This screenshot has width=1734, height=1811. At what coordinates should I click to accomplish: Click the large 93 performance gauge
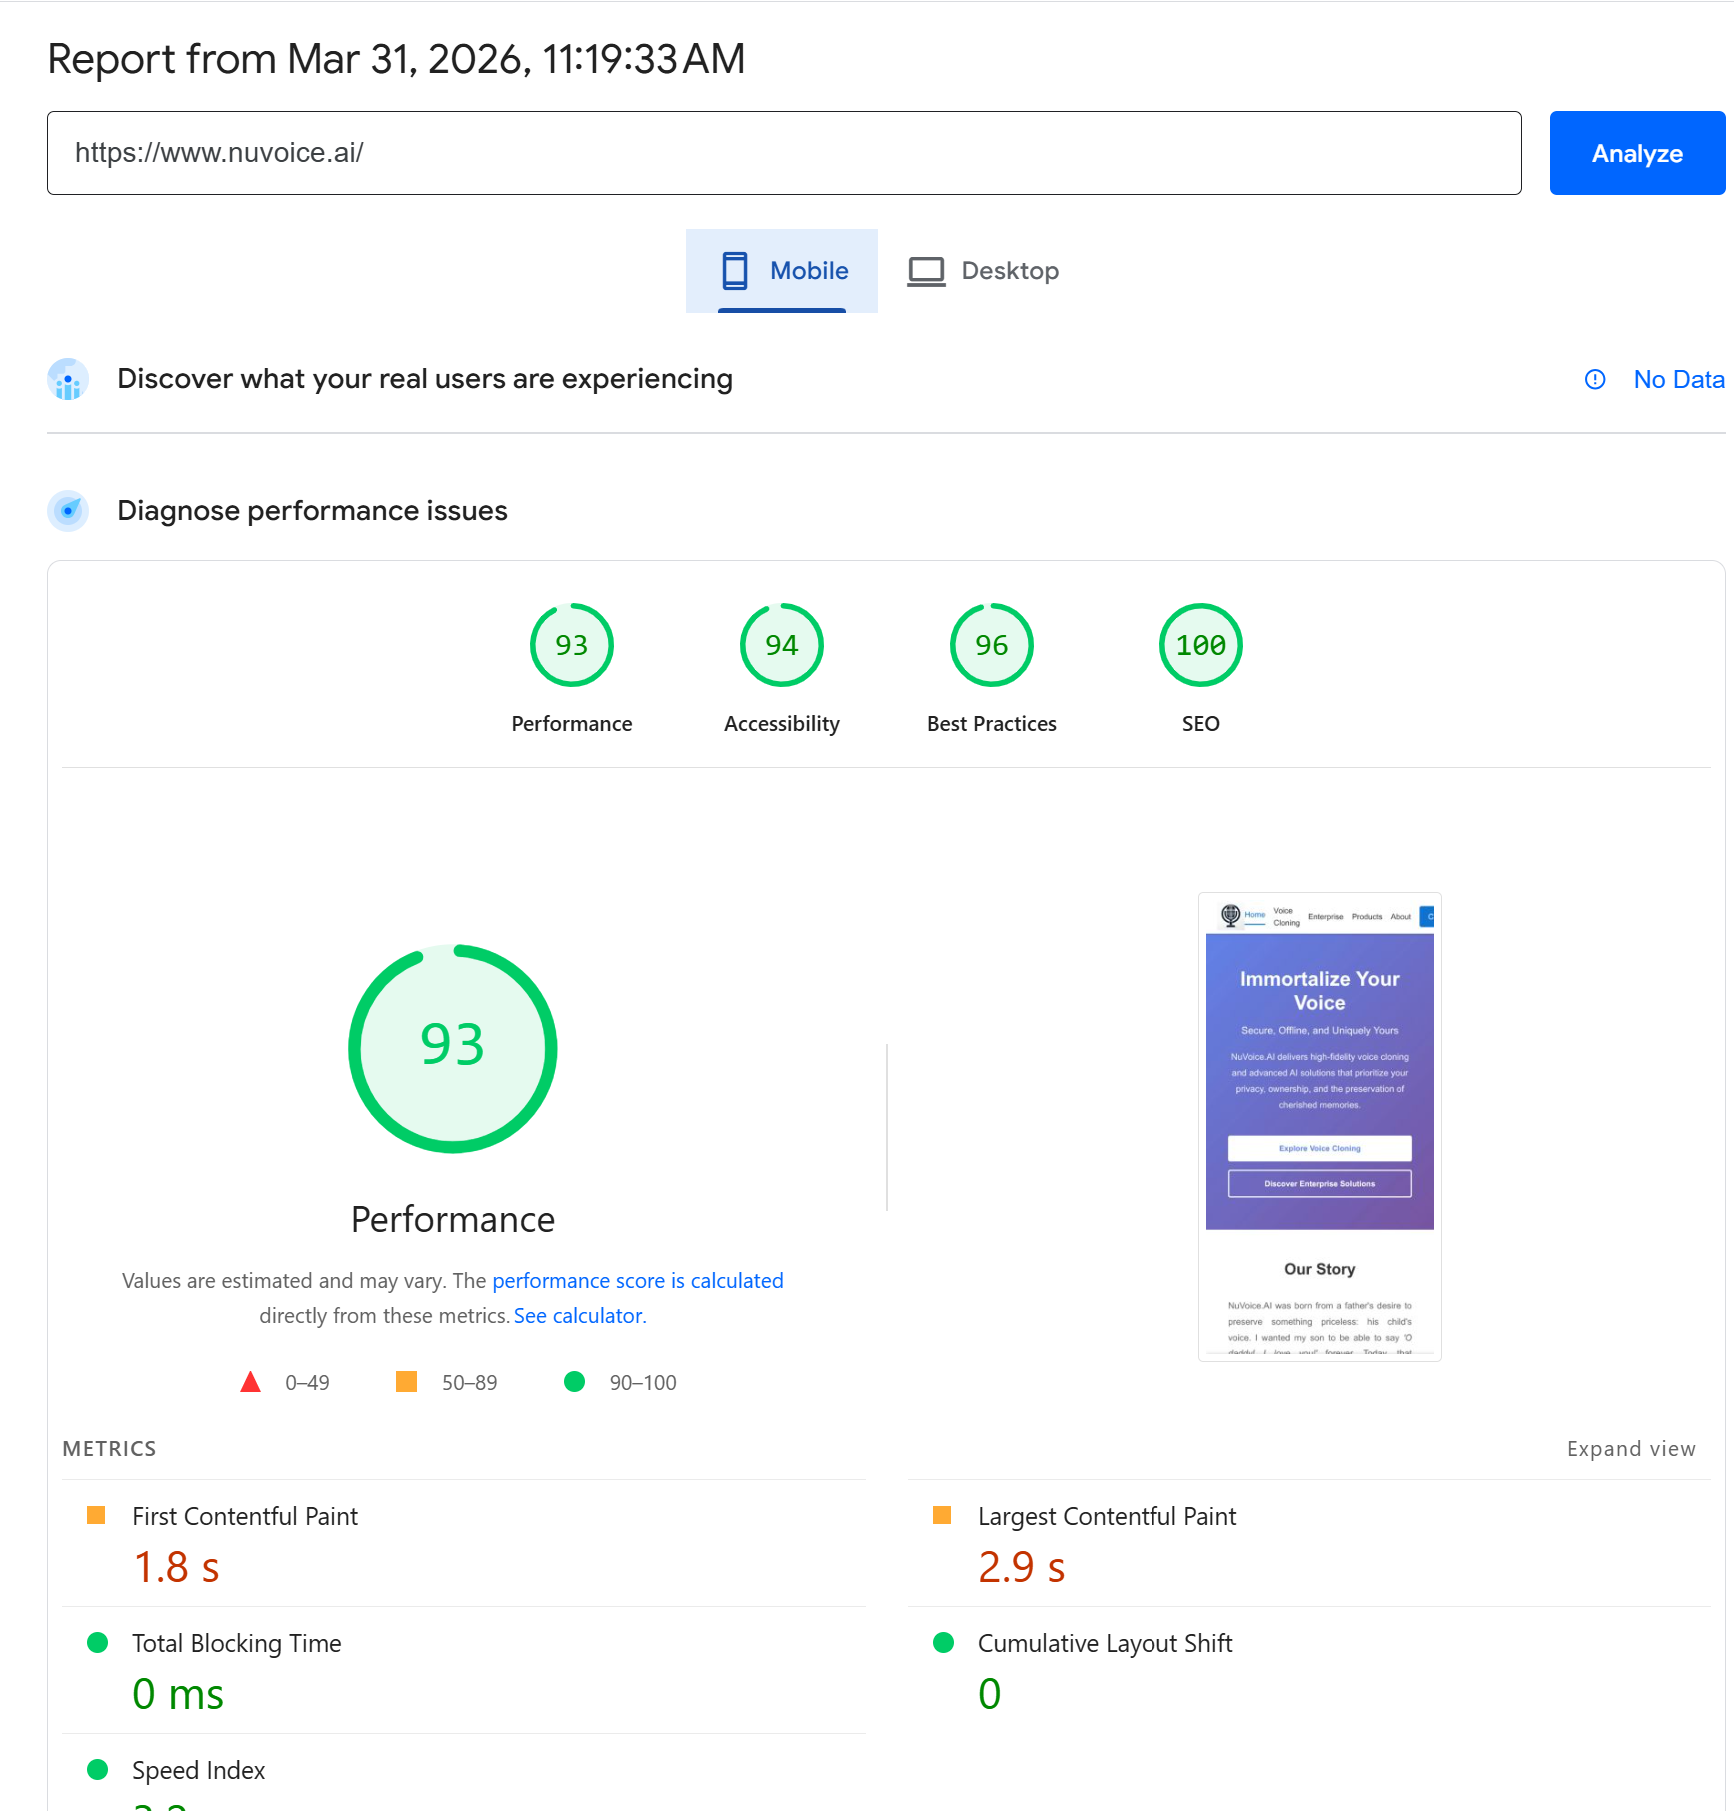tap(453, 1048)
